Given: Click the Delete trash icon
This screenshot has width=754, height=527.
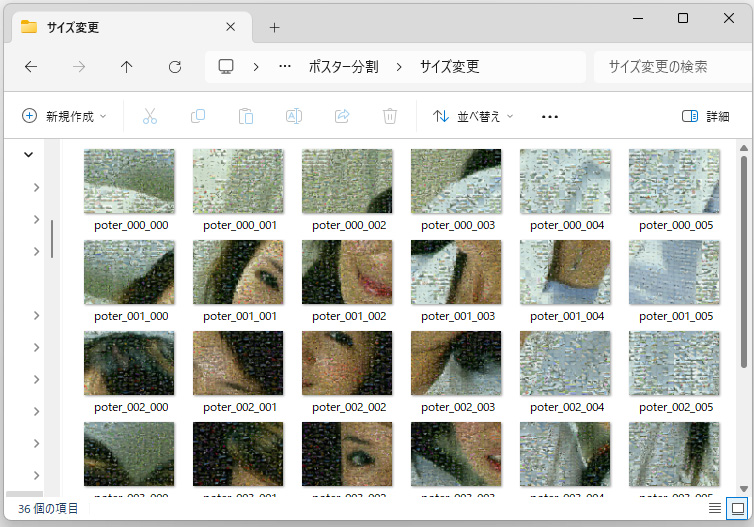Looking at the screenshot, I should pyautogui.click(x=390, y=116).
